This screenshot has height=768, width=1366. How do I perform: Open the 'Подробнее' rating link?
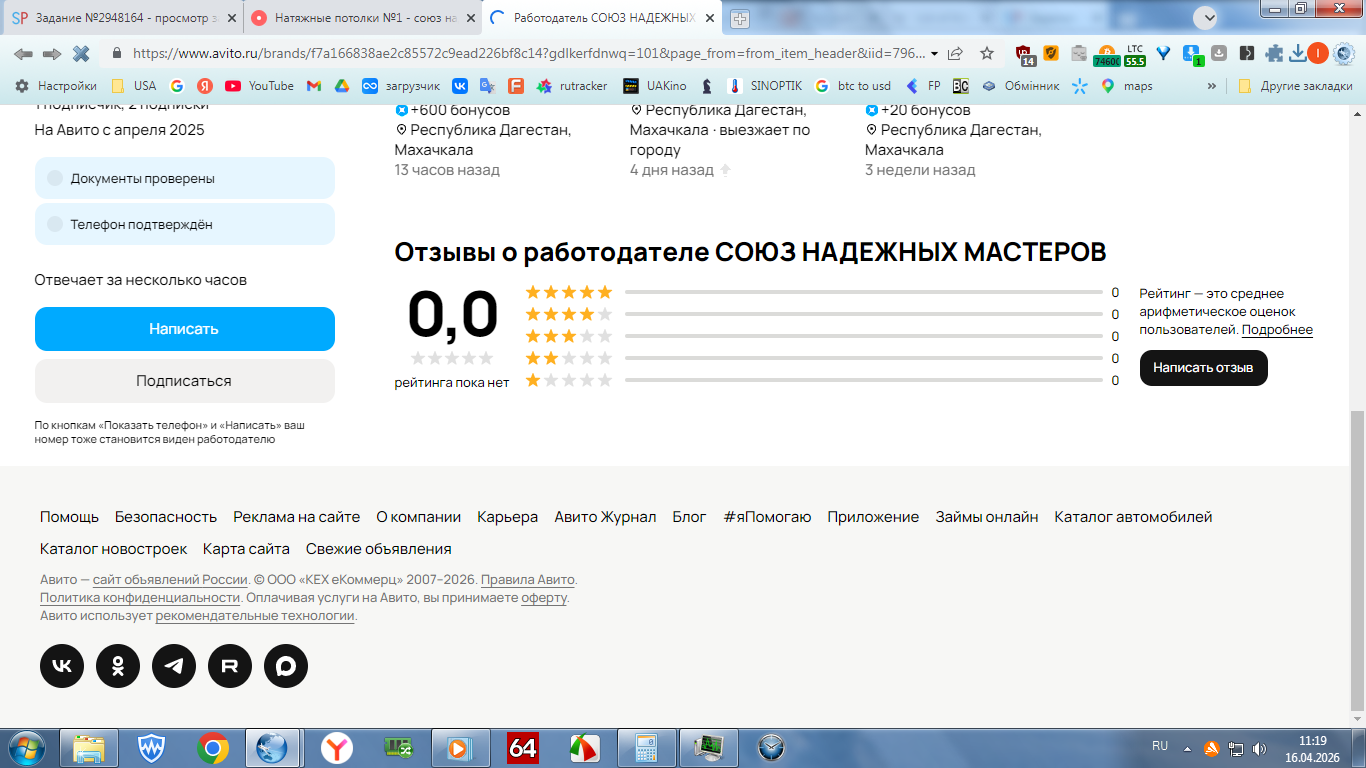click(x=1277, y=330)
